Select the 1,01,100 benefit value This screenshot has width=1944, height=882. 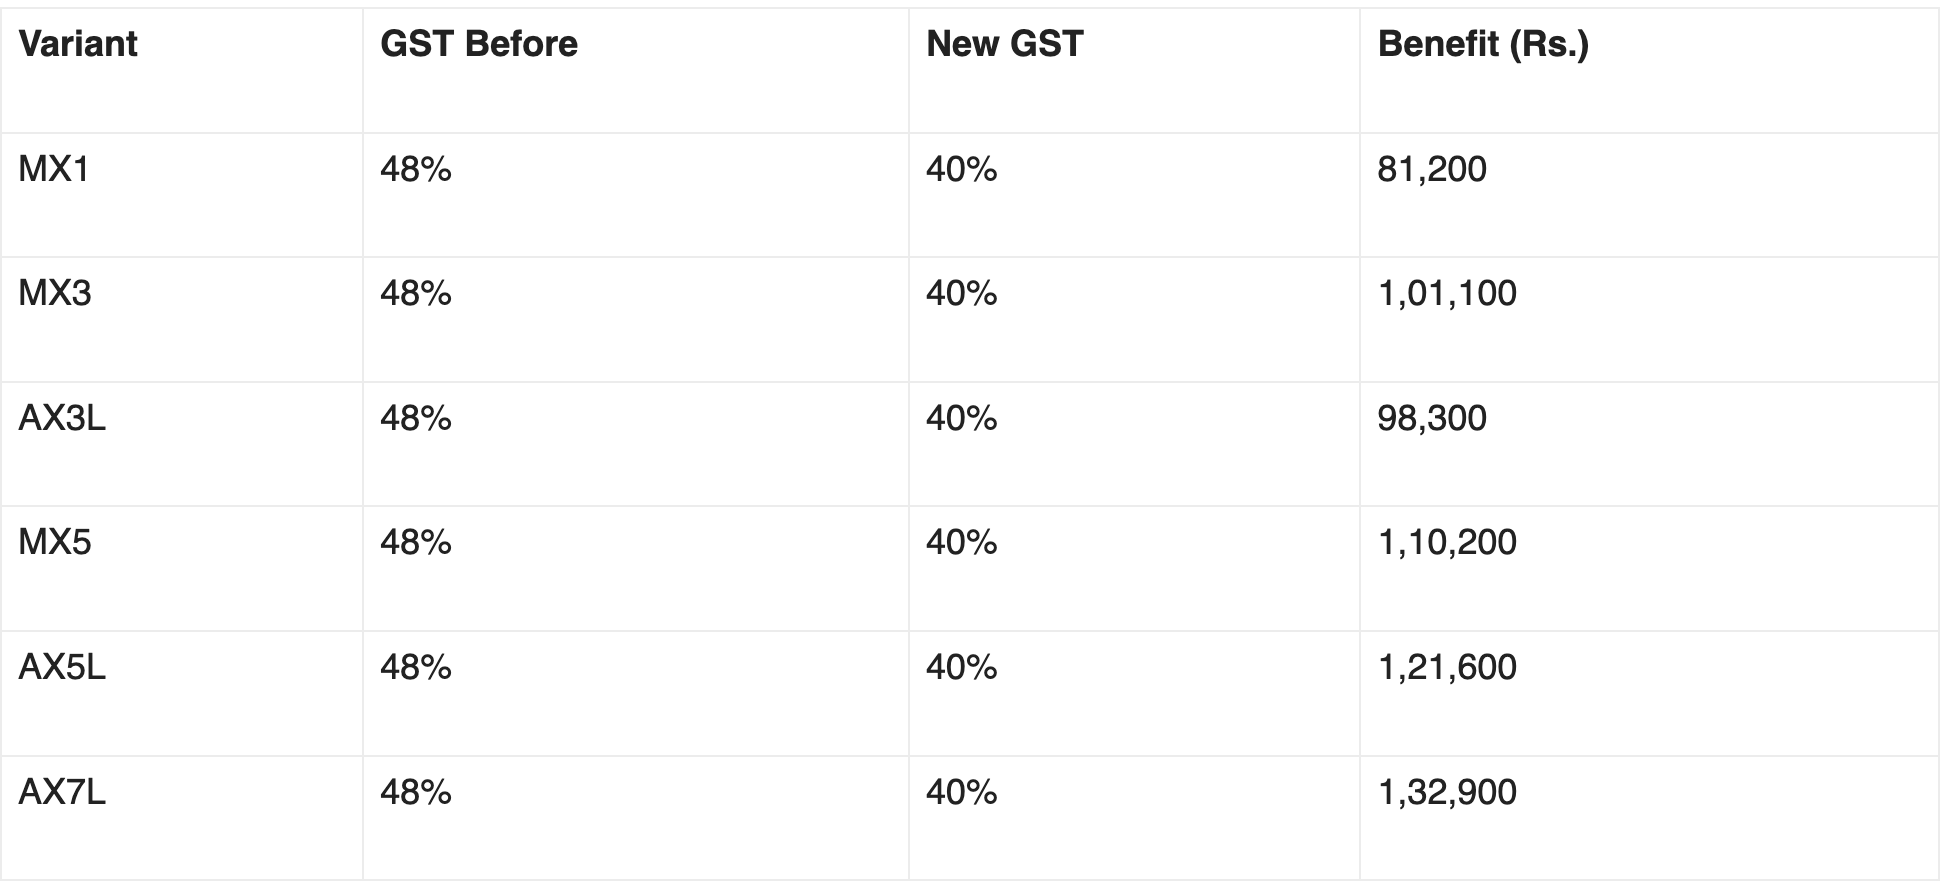(1446, 293)
